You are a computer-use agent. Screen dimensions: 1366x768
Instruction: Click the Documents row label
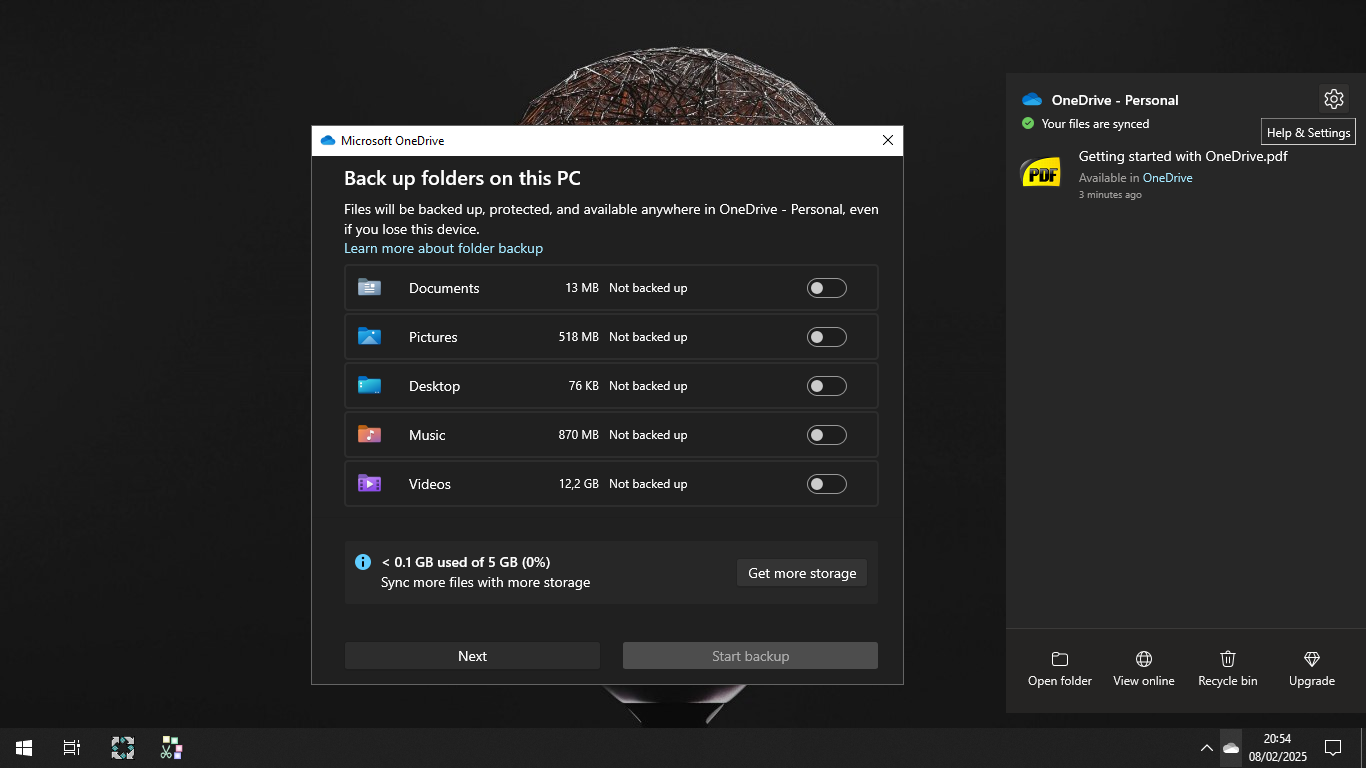[x=444, y=288]
